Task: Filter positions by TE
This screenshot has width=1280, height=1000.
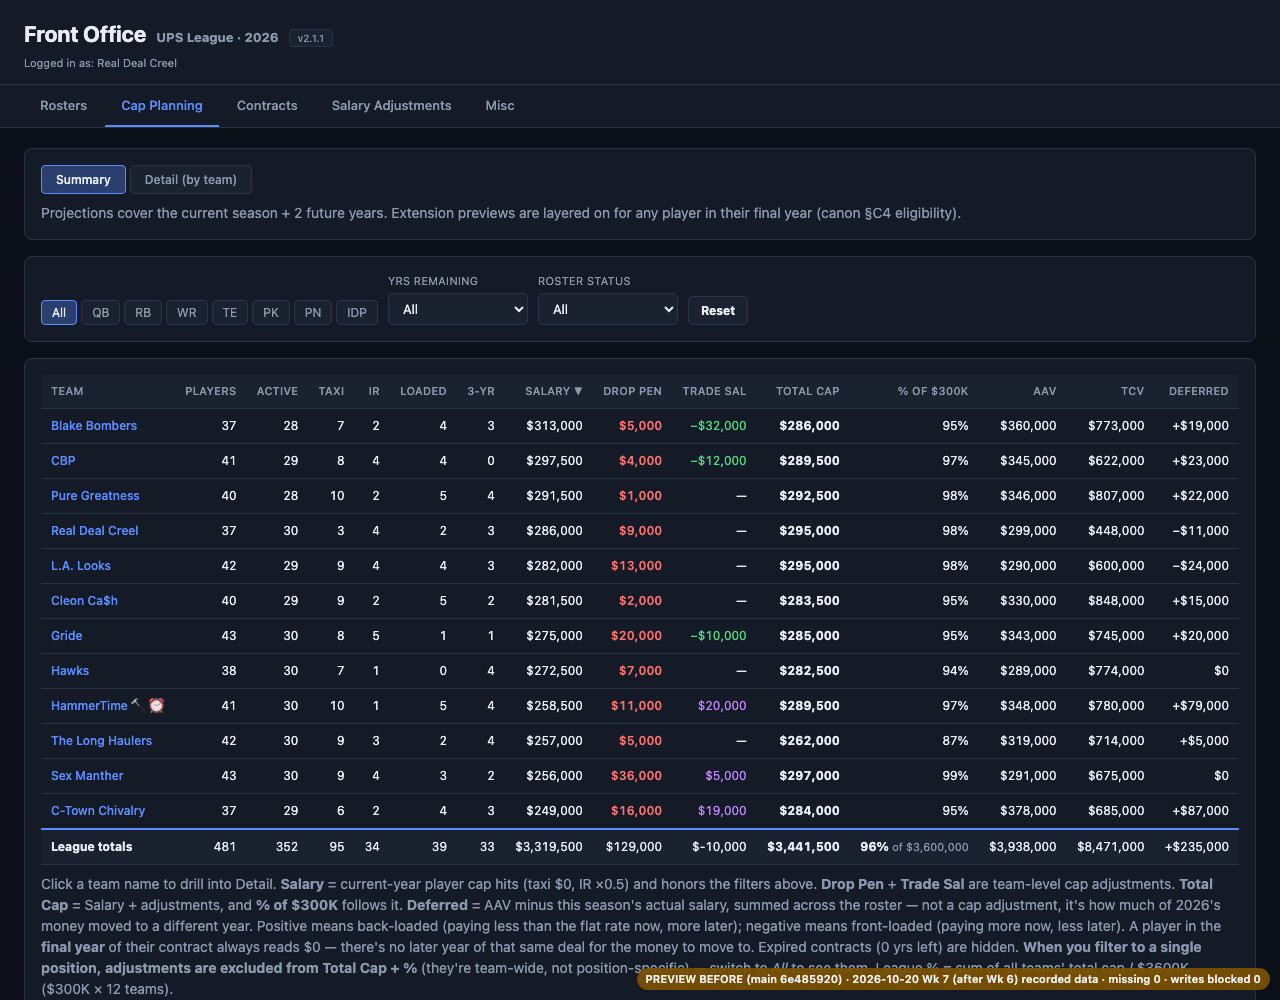Action: tap(230, 312)
